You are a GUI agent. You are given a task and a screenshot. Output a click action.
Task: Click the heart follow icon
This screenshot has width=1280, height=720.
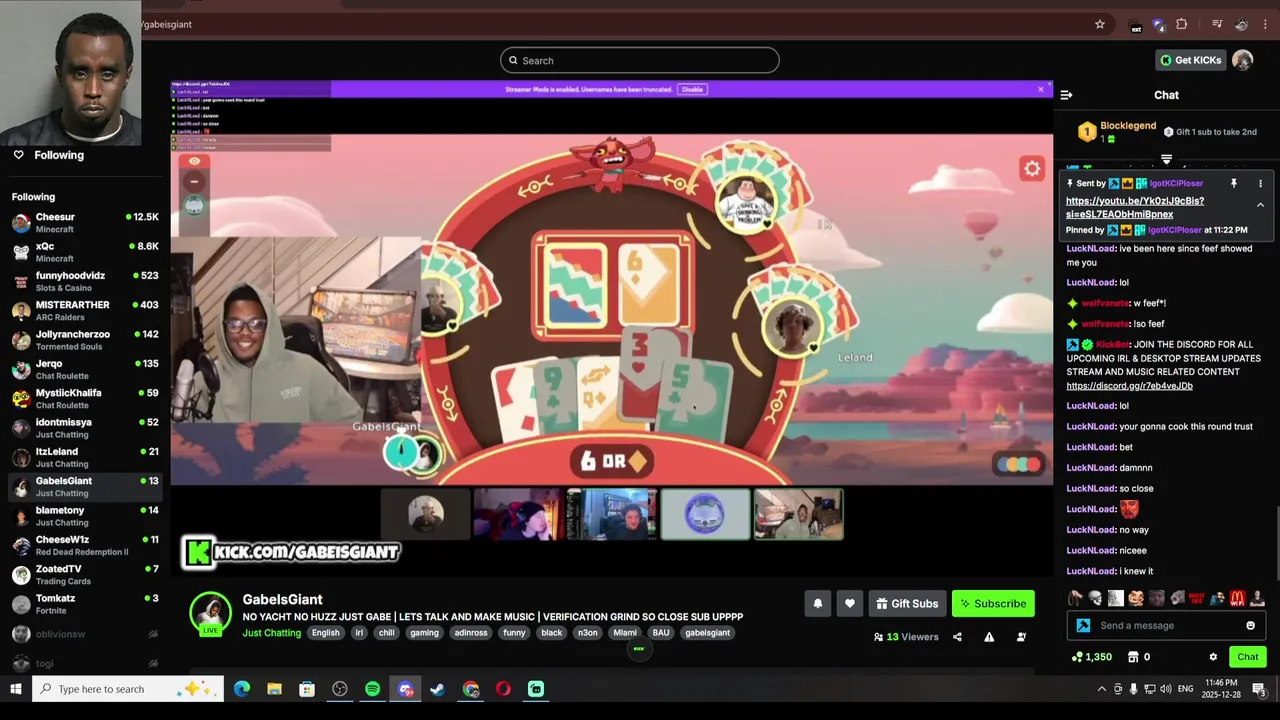849,603
